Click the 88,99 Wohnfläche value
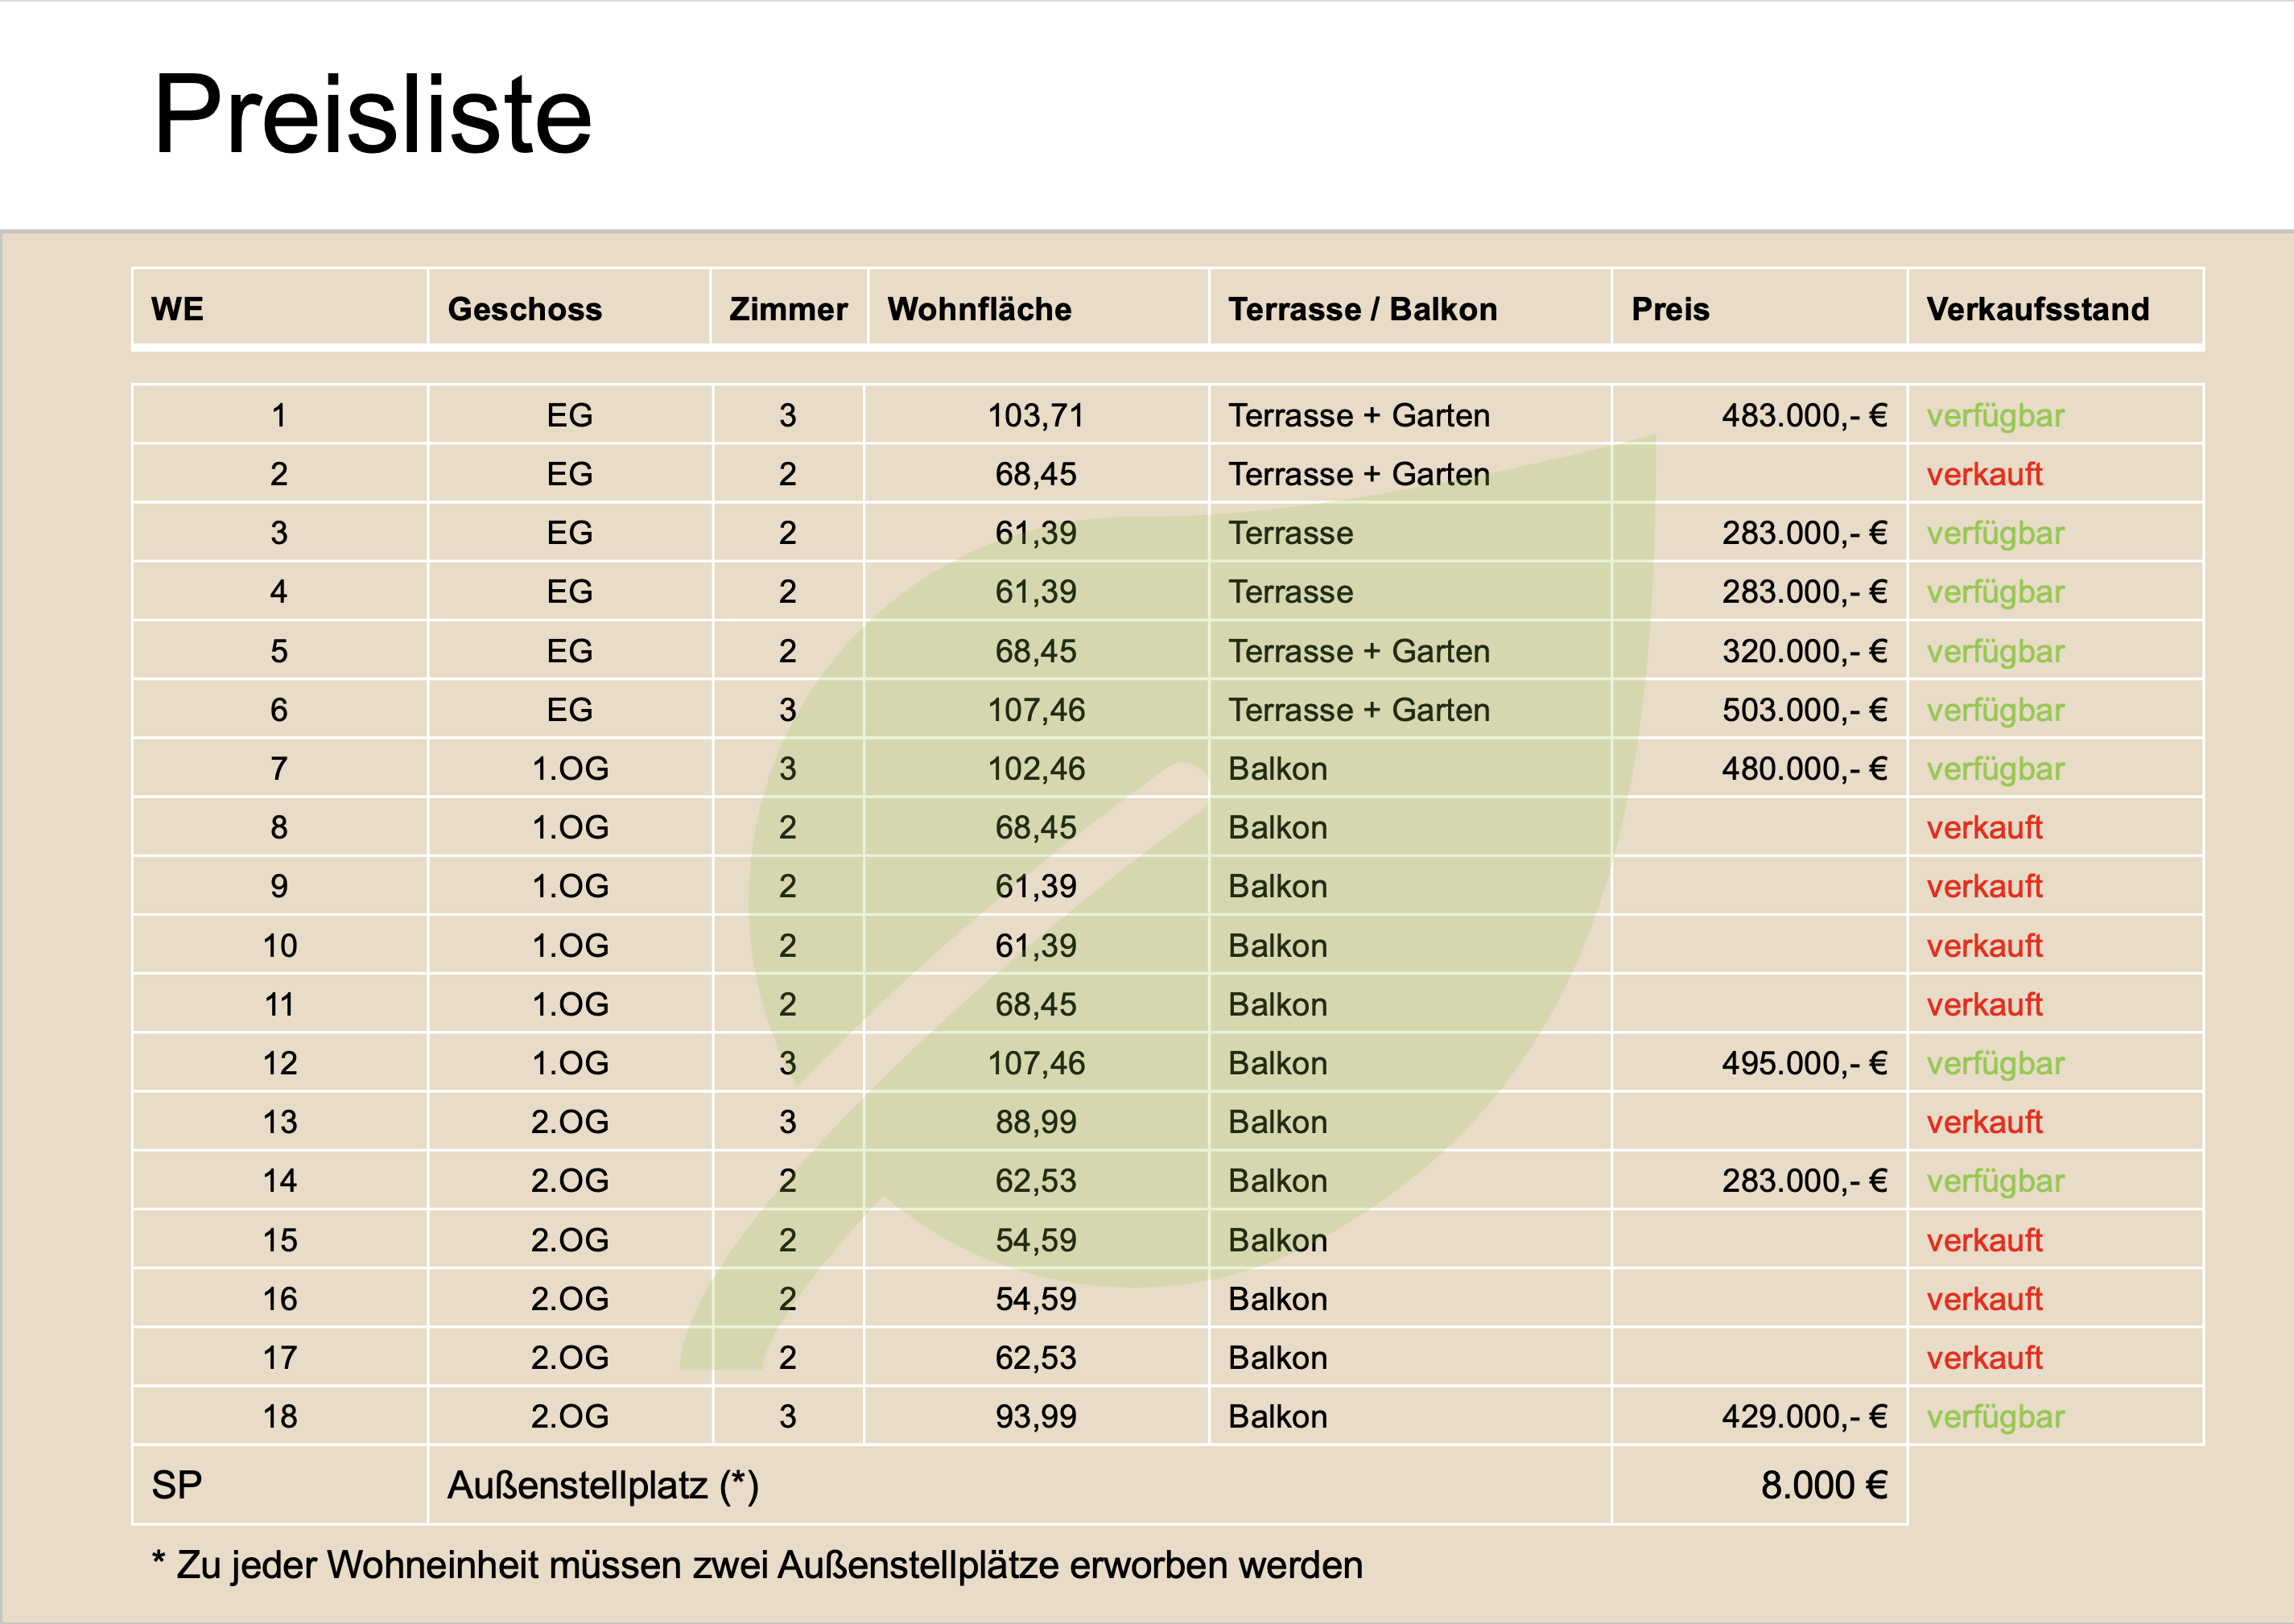This screenshot has height=1624, width=2294. tap(1036, 1122)
